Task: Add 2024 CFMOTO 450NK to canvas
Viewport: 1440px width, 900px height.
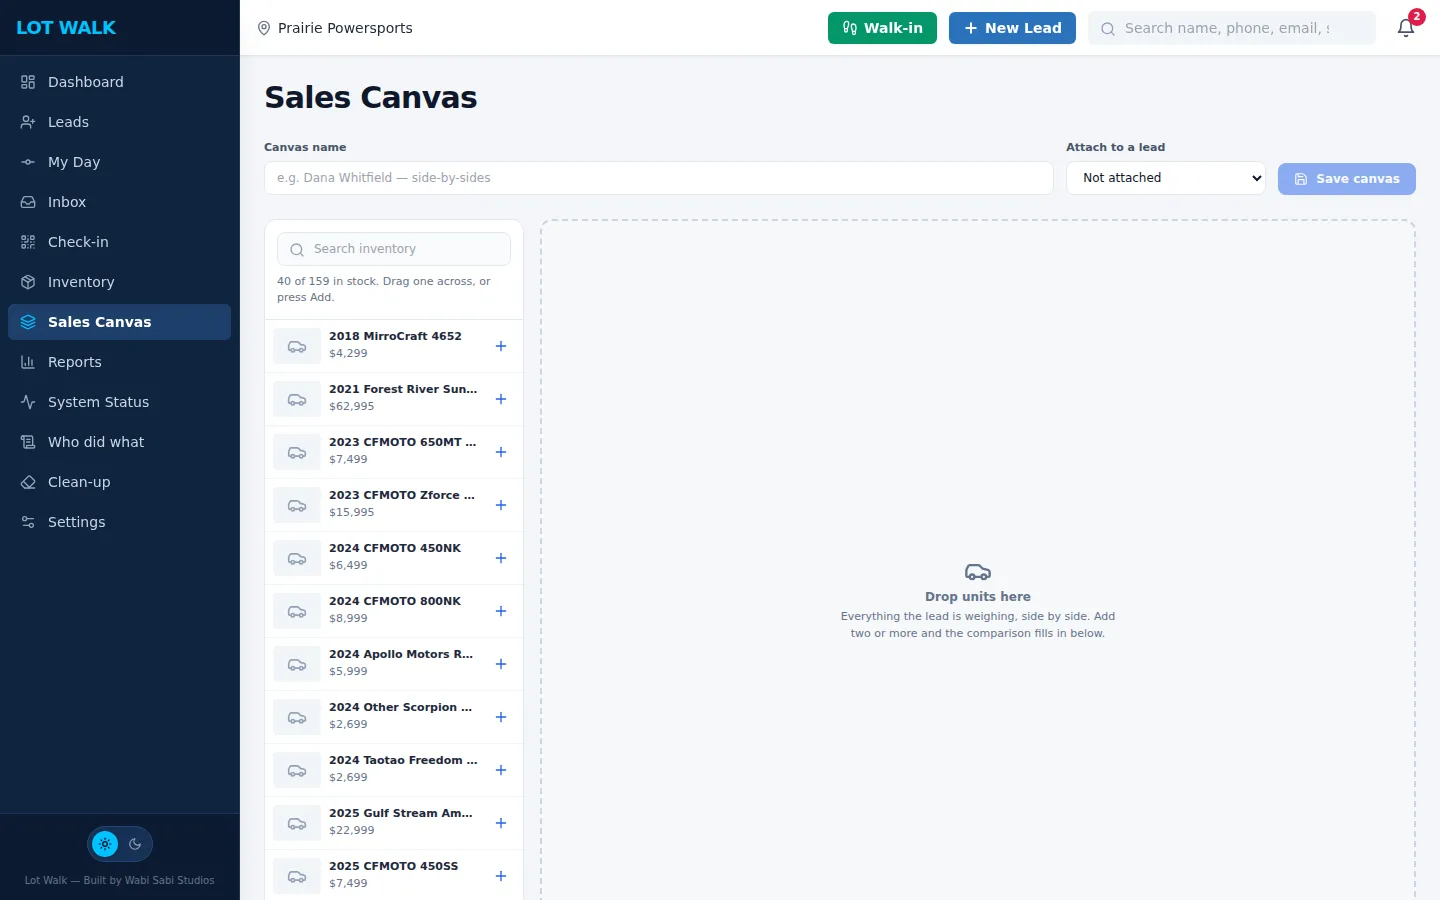Action: tap(501, 558)
